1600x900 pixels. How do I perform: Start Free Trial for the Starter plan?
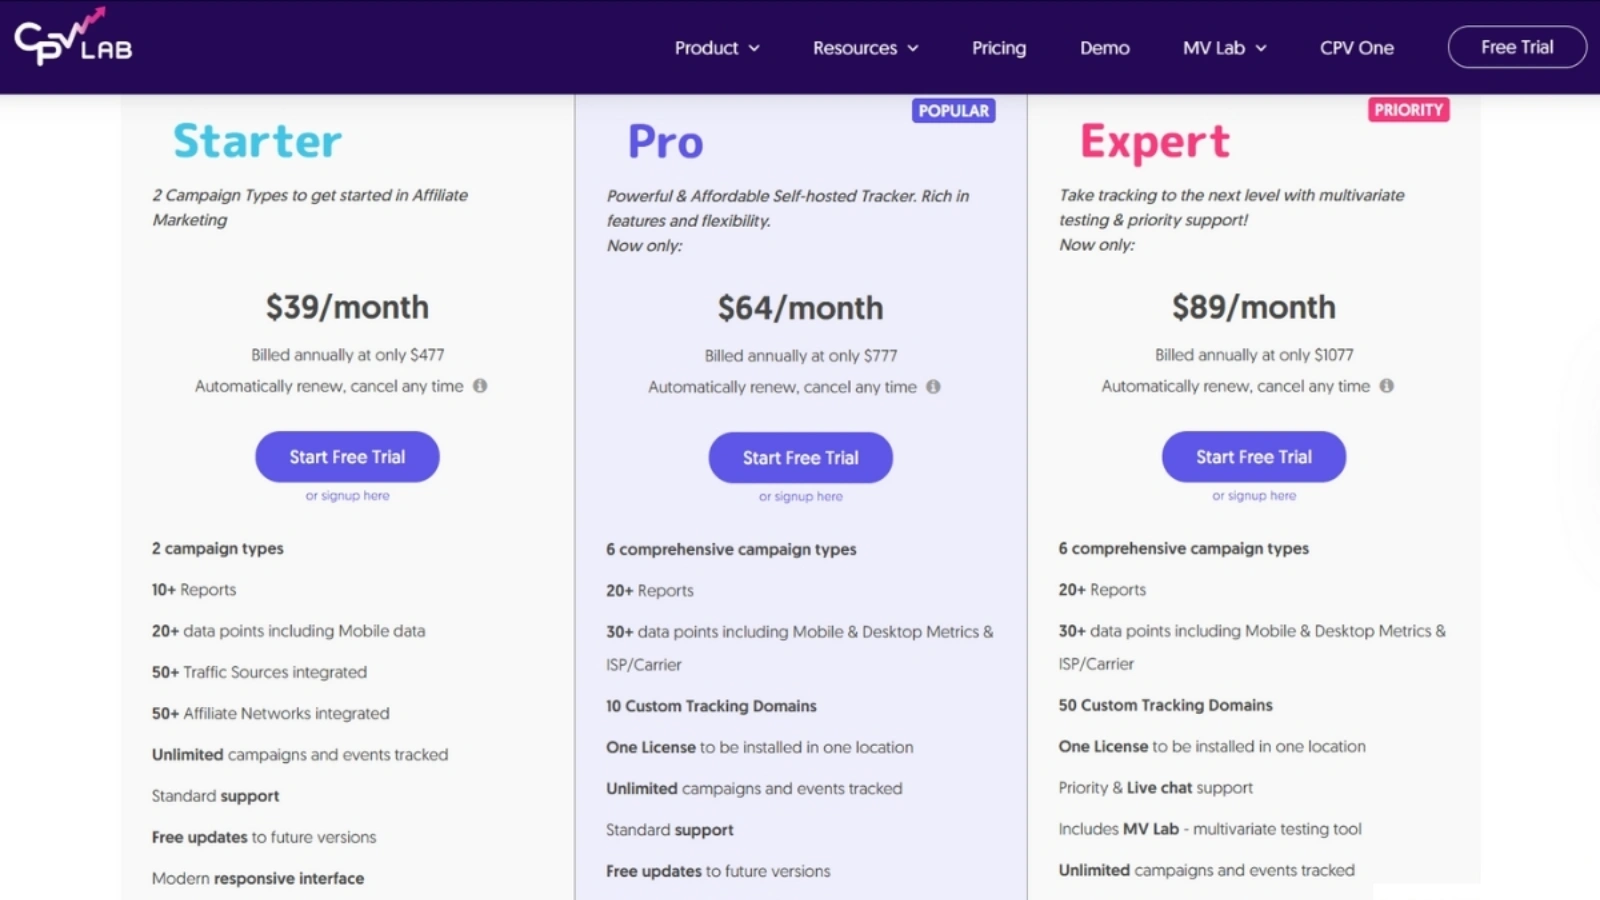pyautogui.click(x=346, y=456)
